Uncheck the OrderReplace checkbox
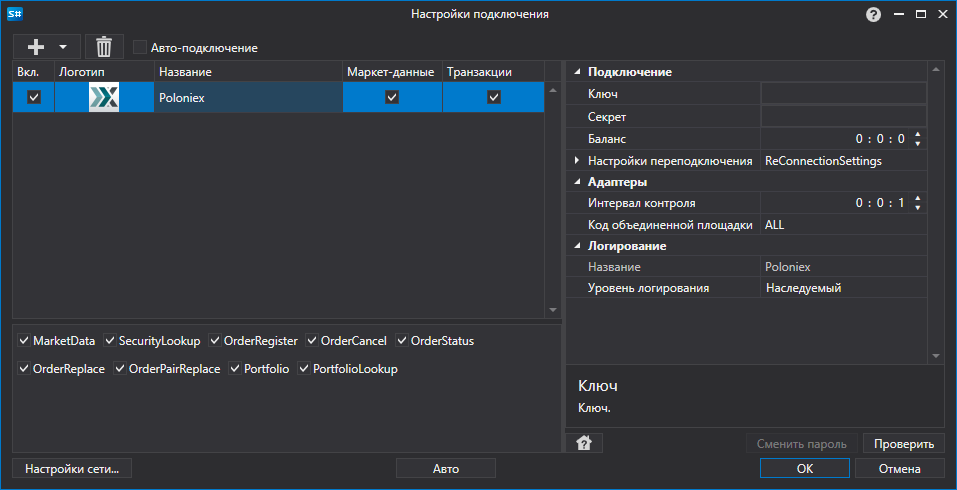 24,369
